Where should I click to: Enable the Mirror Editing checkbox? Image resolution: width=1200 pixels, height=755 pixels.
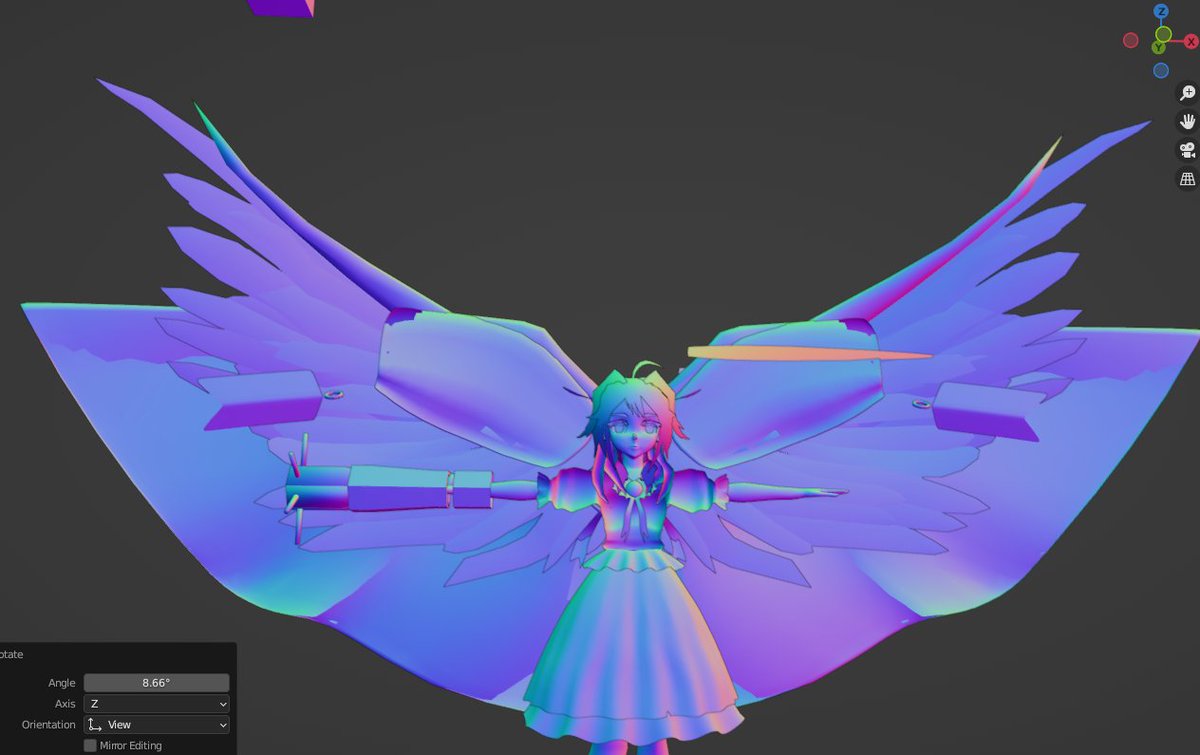pos(90,746)
